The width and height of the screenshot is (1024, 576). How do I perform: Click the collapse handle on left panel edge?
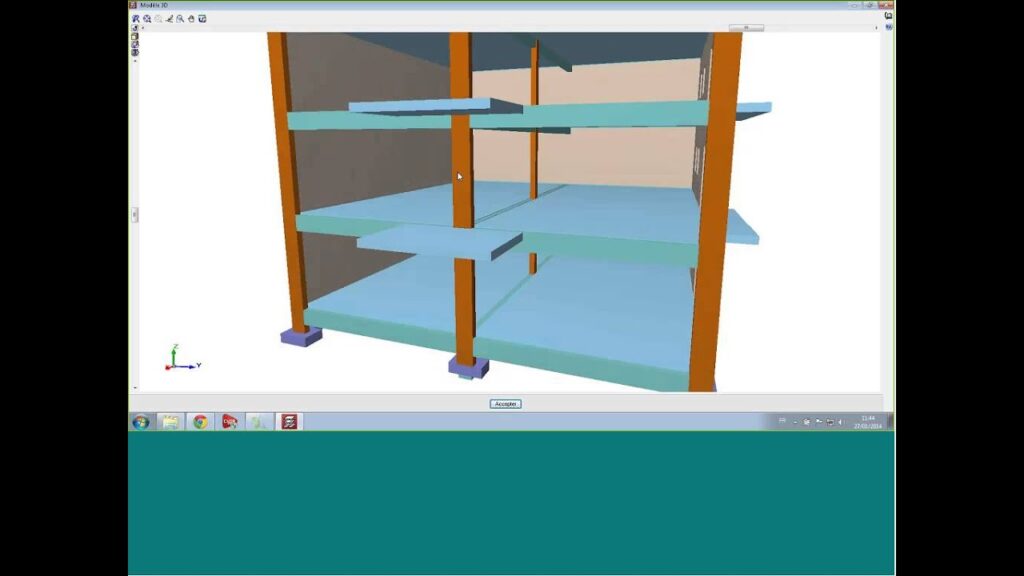[x=135, y=214]
